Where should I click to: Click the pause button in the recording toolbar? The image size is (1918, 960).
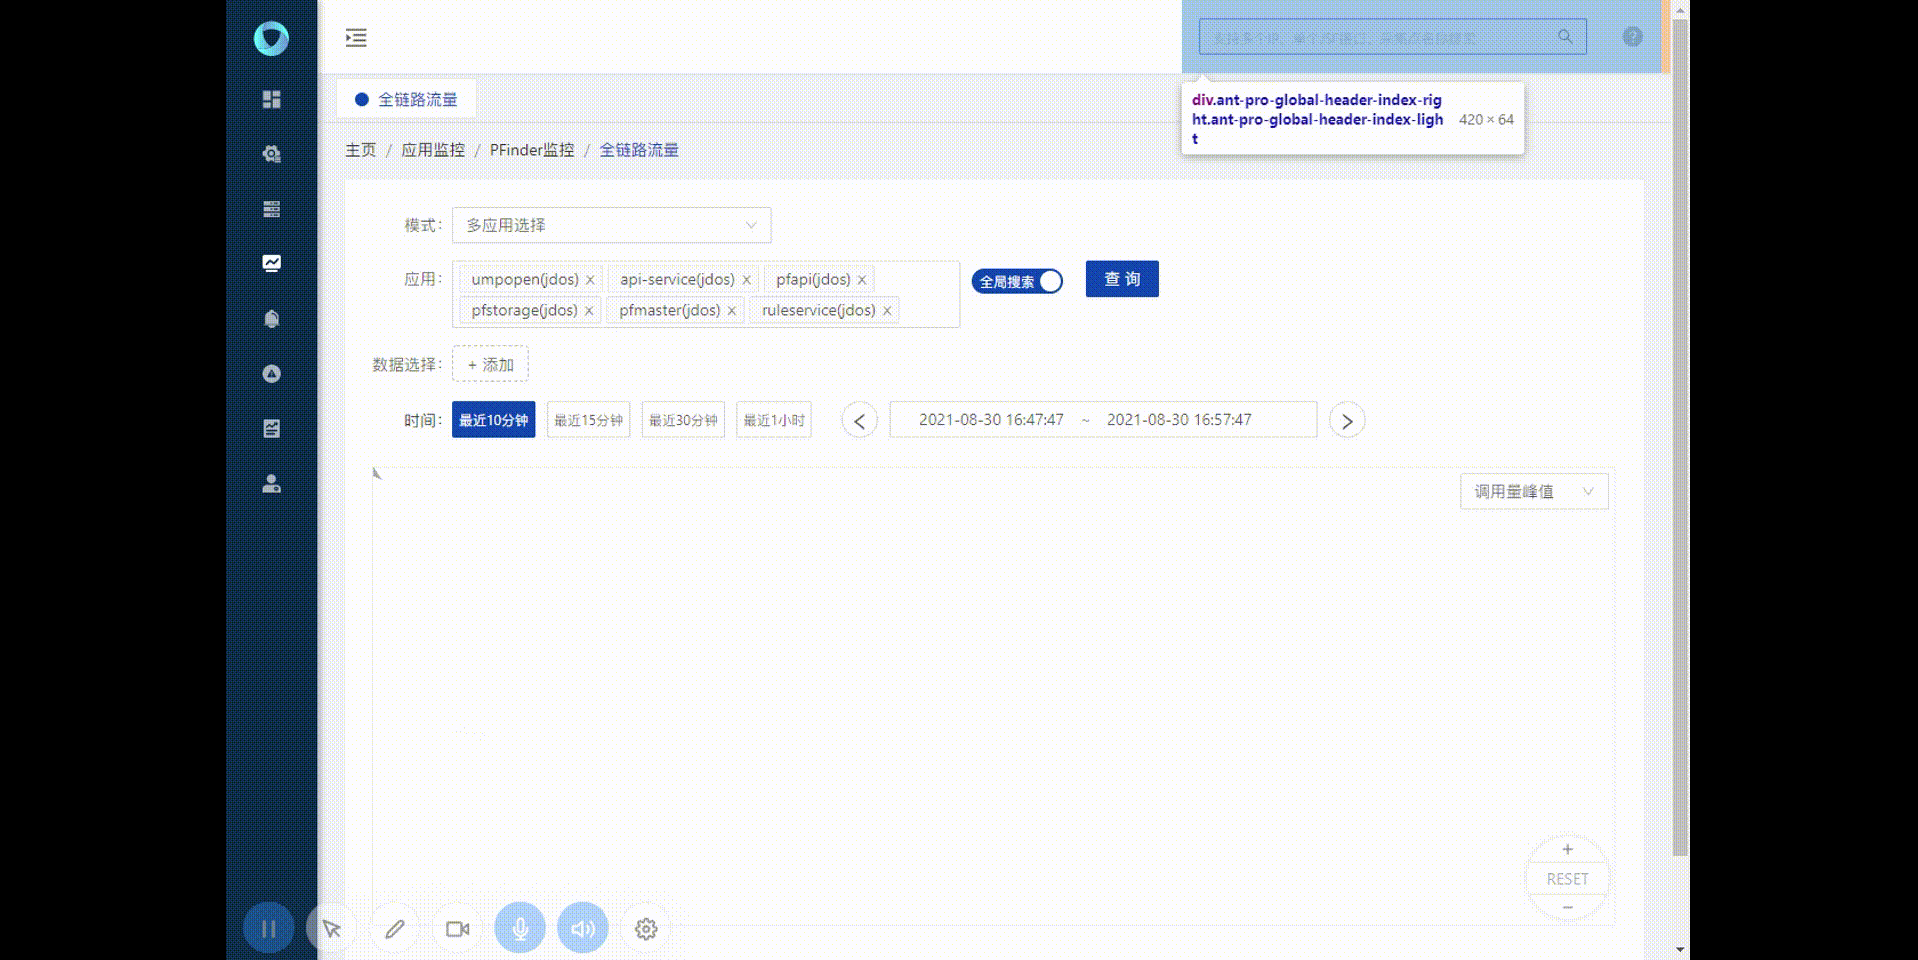268,929
